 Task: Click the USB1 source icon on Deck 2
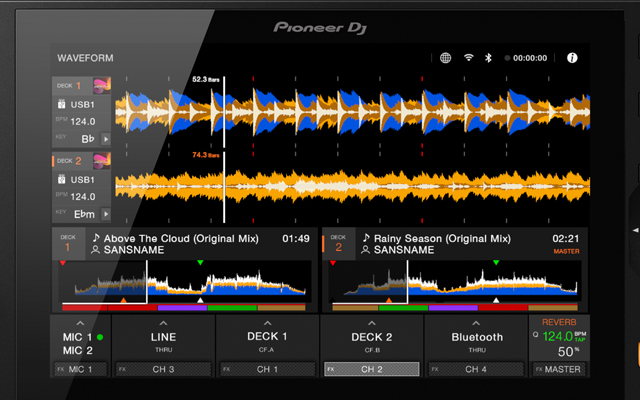[x=61, y=179]
